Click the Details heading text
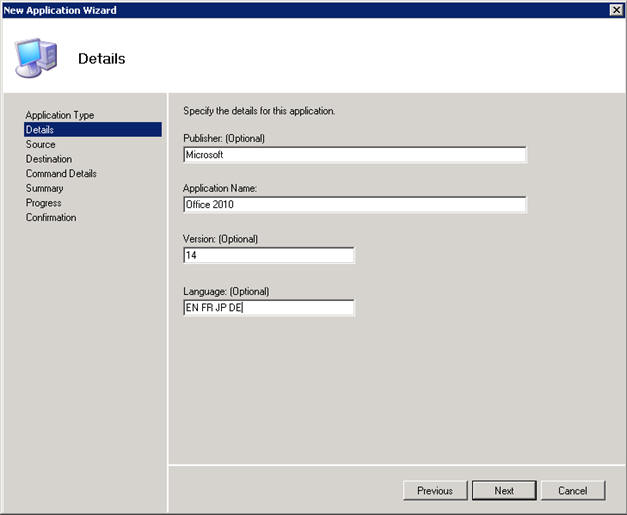This screenshot has width=627, height=515. [x=102, y=59]
